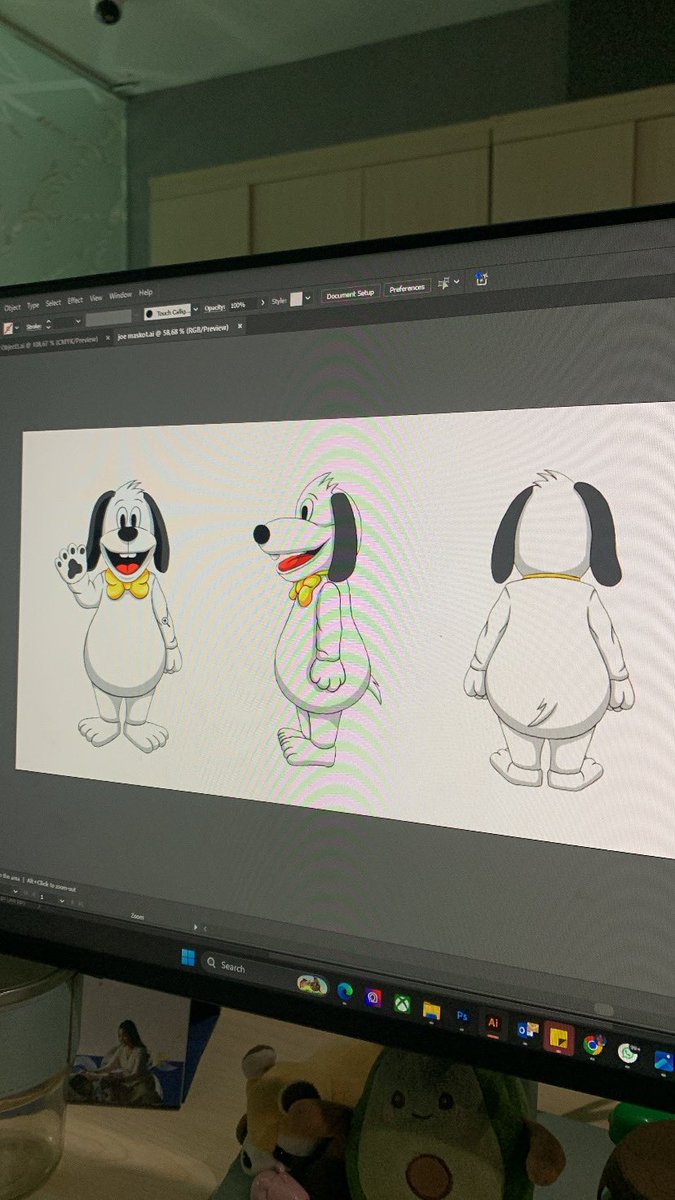Open Microsoft Edge from the taskbar
Viewport: 675px width, 1200px height.
[x=345, y=991]
